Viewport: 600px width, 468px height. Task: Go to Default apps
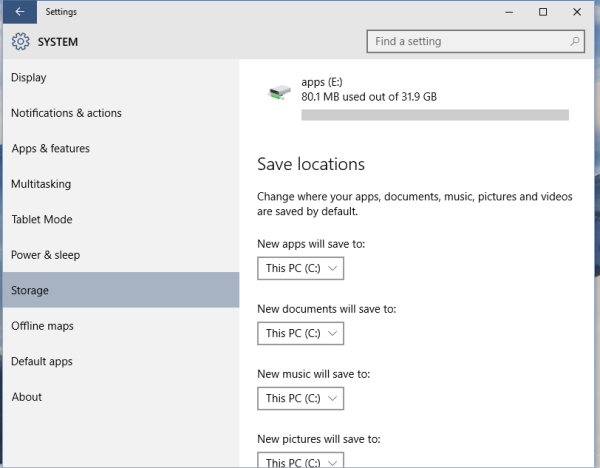pyautogui.click(x=121, y=361)
